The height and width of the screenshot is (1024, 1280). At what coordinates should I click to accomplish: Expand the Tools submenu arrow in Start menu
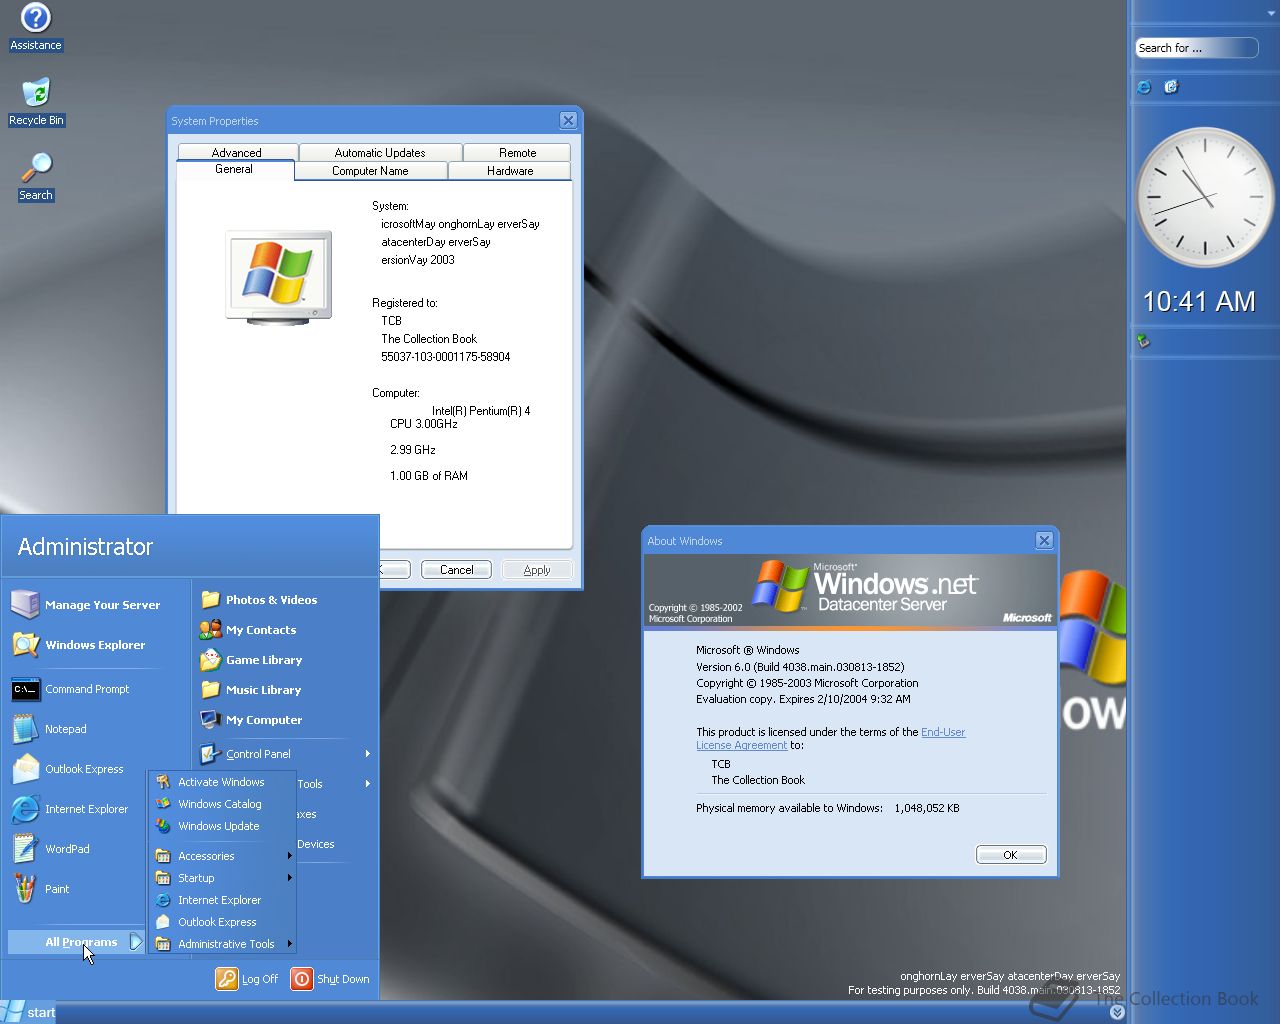point(368,784)
